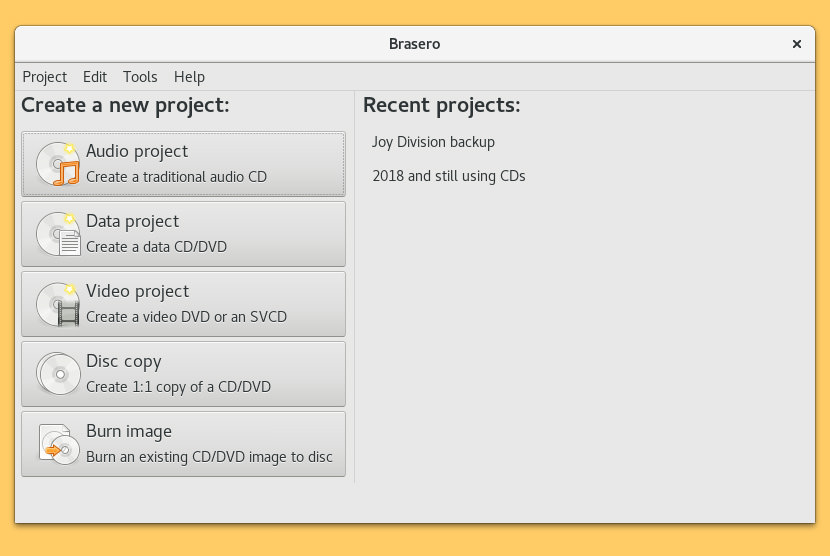Open the Tools menu
The height and width of the screenshot is (556, 830).
[140, 77]
